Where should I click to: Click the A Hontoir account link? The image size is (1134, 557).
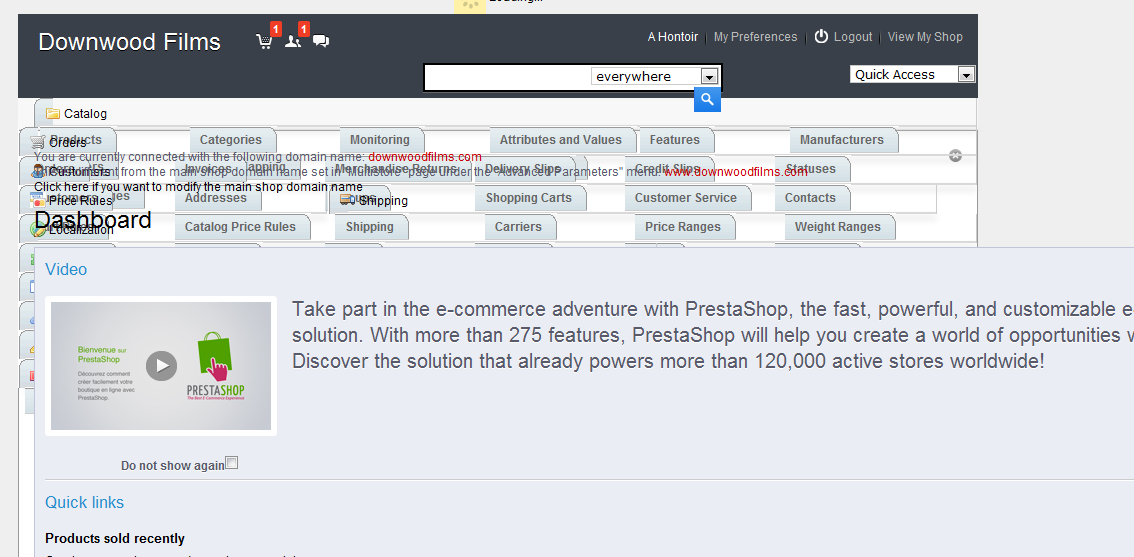point(673,37)
